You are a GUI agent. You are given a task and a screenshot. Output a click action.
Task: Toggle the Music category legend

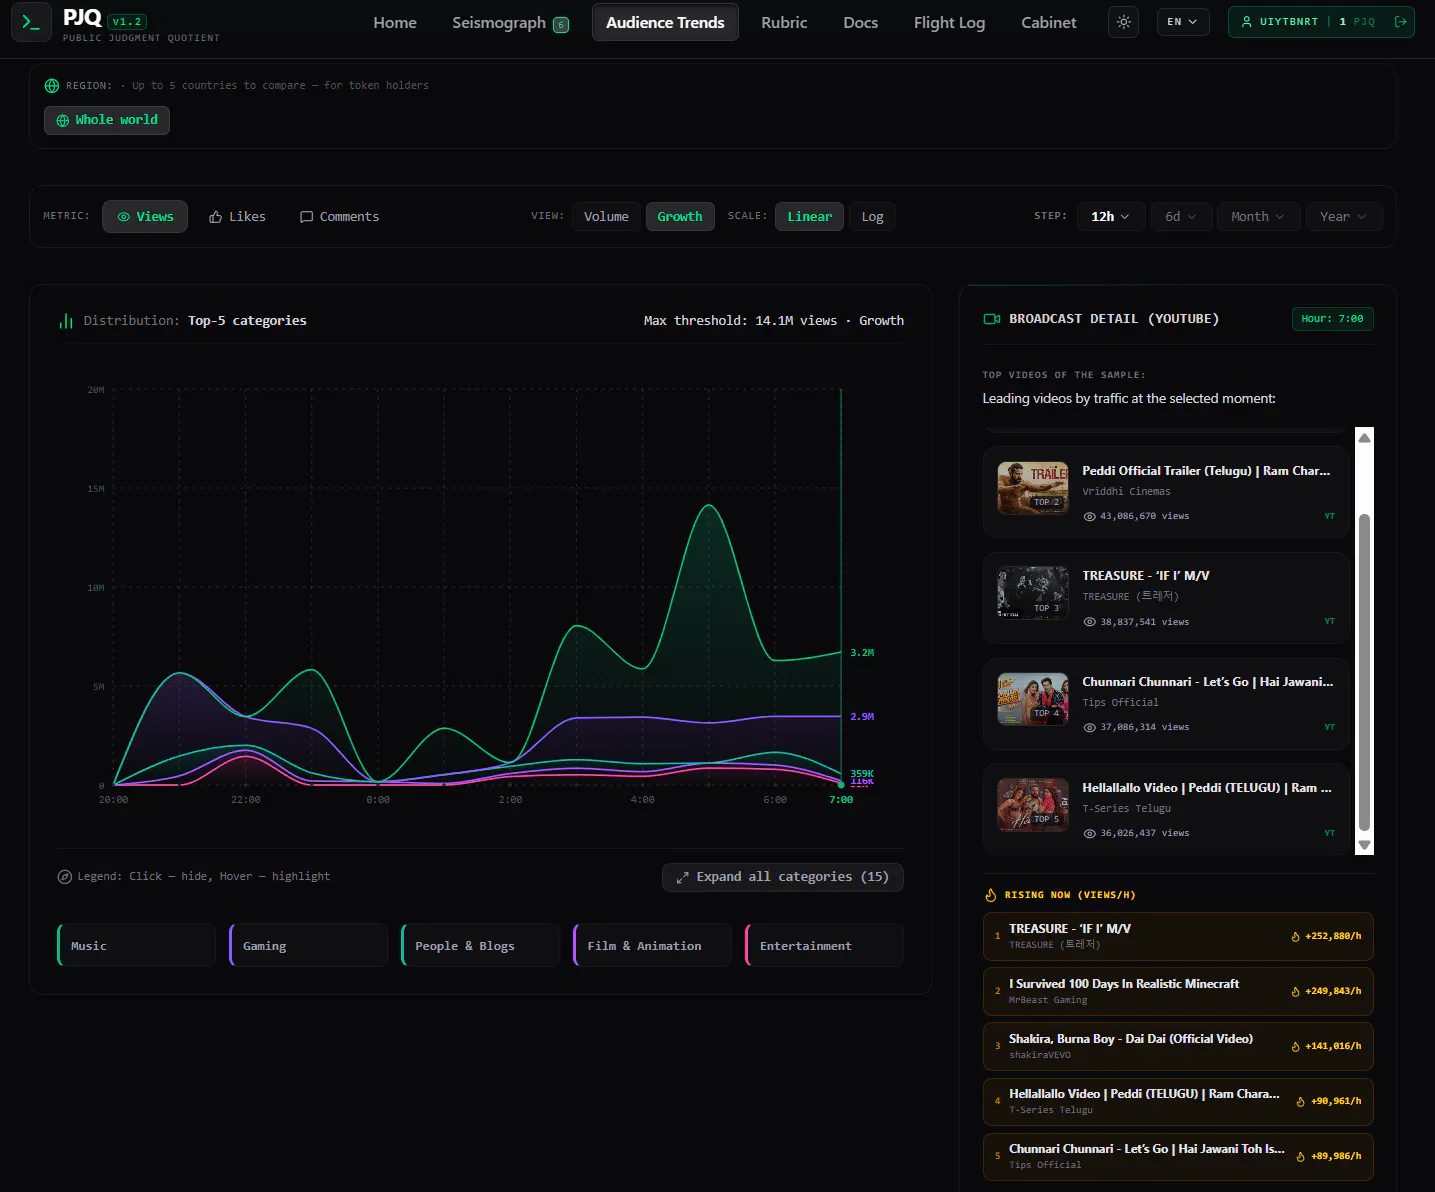[x=137, y=946]
